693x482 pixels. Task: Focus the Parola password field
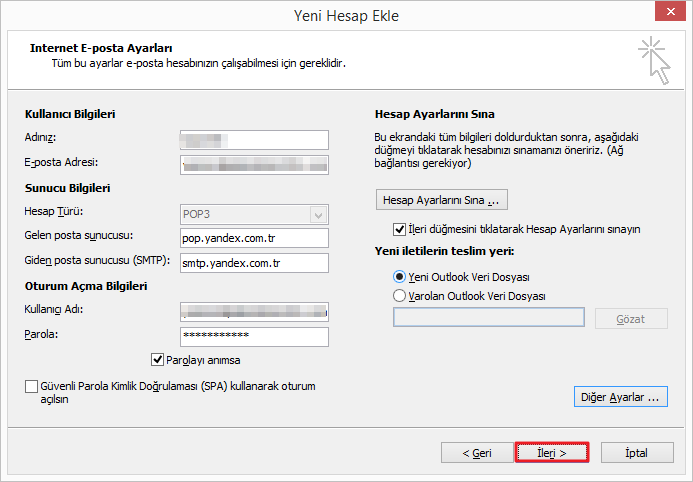[x=254, y=336]
